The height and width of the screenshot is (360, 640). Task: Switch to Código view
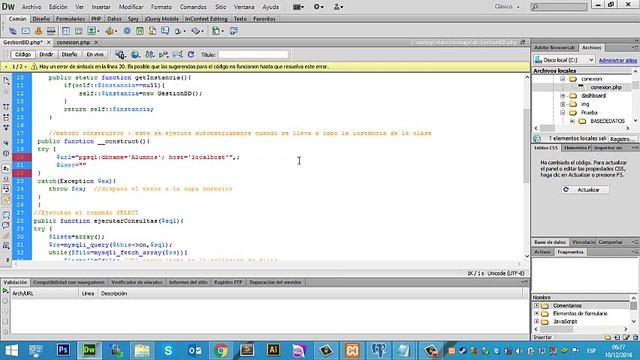(23, 54)
